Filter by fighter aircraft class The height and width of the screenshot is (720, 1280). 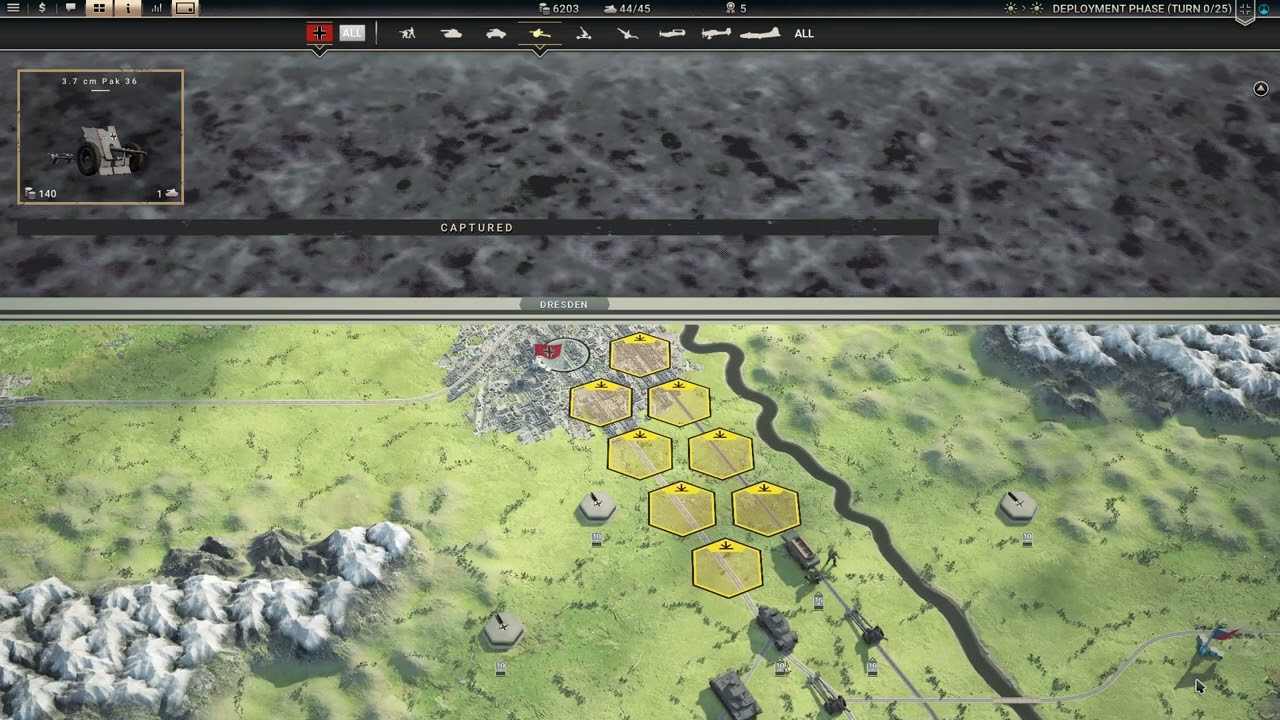(672, 33)
